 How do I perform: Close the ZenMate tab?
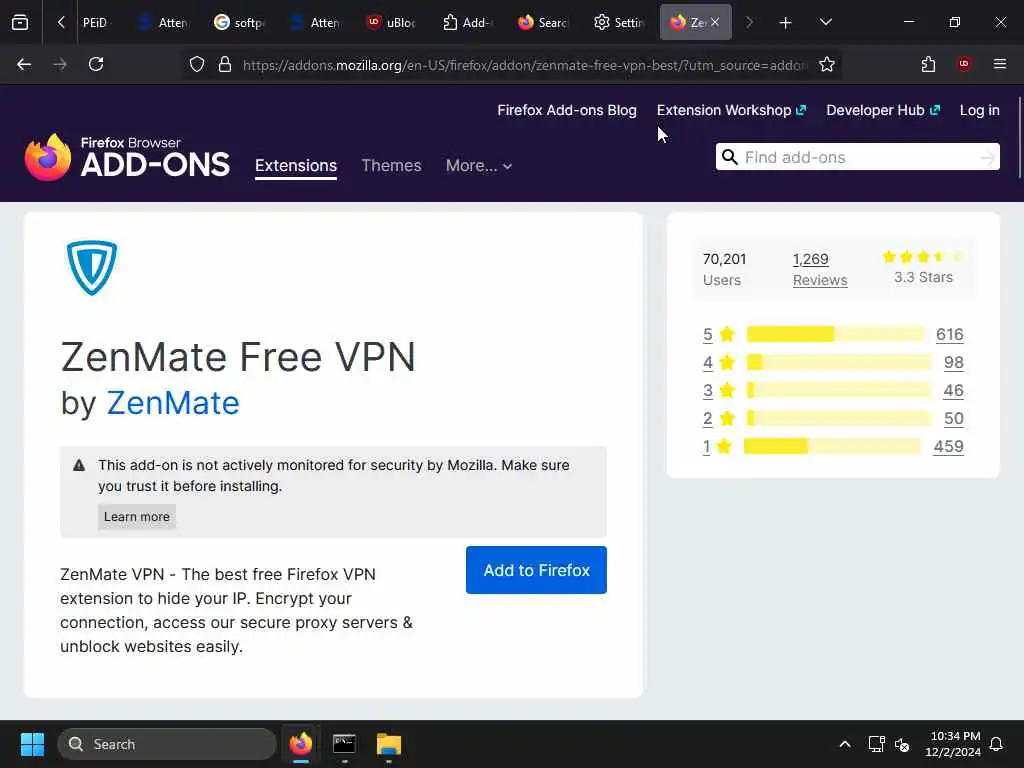click(x=715, y=22)
